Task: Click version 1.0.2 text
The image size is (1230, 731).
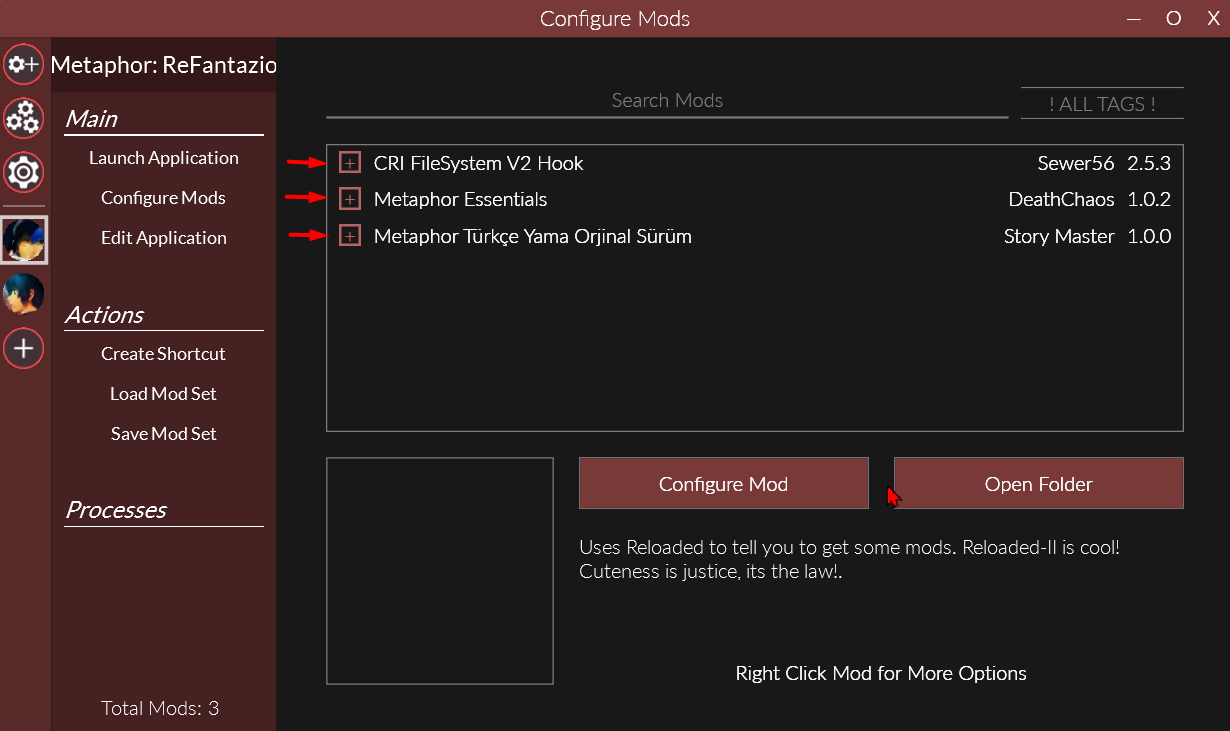Action: pyautogui.click(x=1149, y=199)
